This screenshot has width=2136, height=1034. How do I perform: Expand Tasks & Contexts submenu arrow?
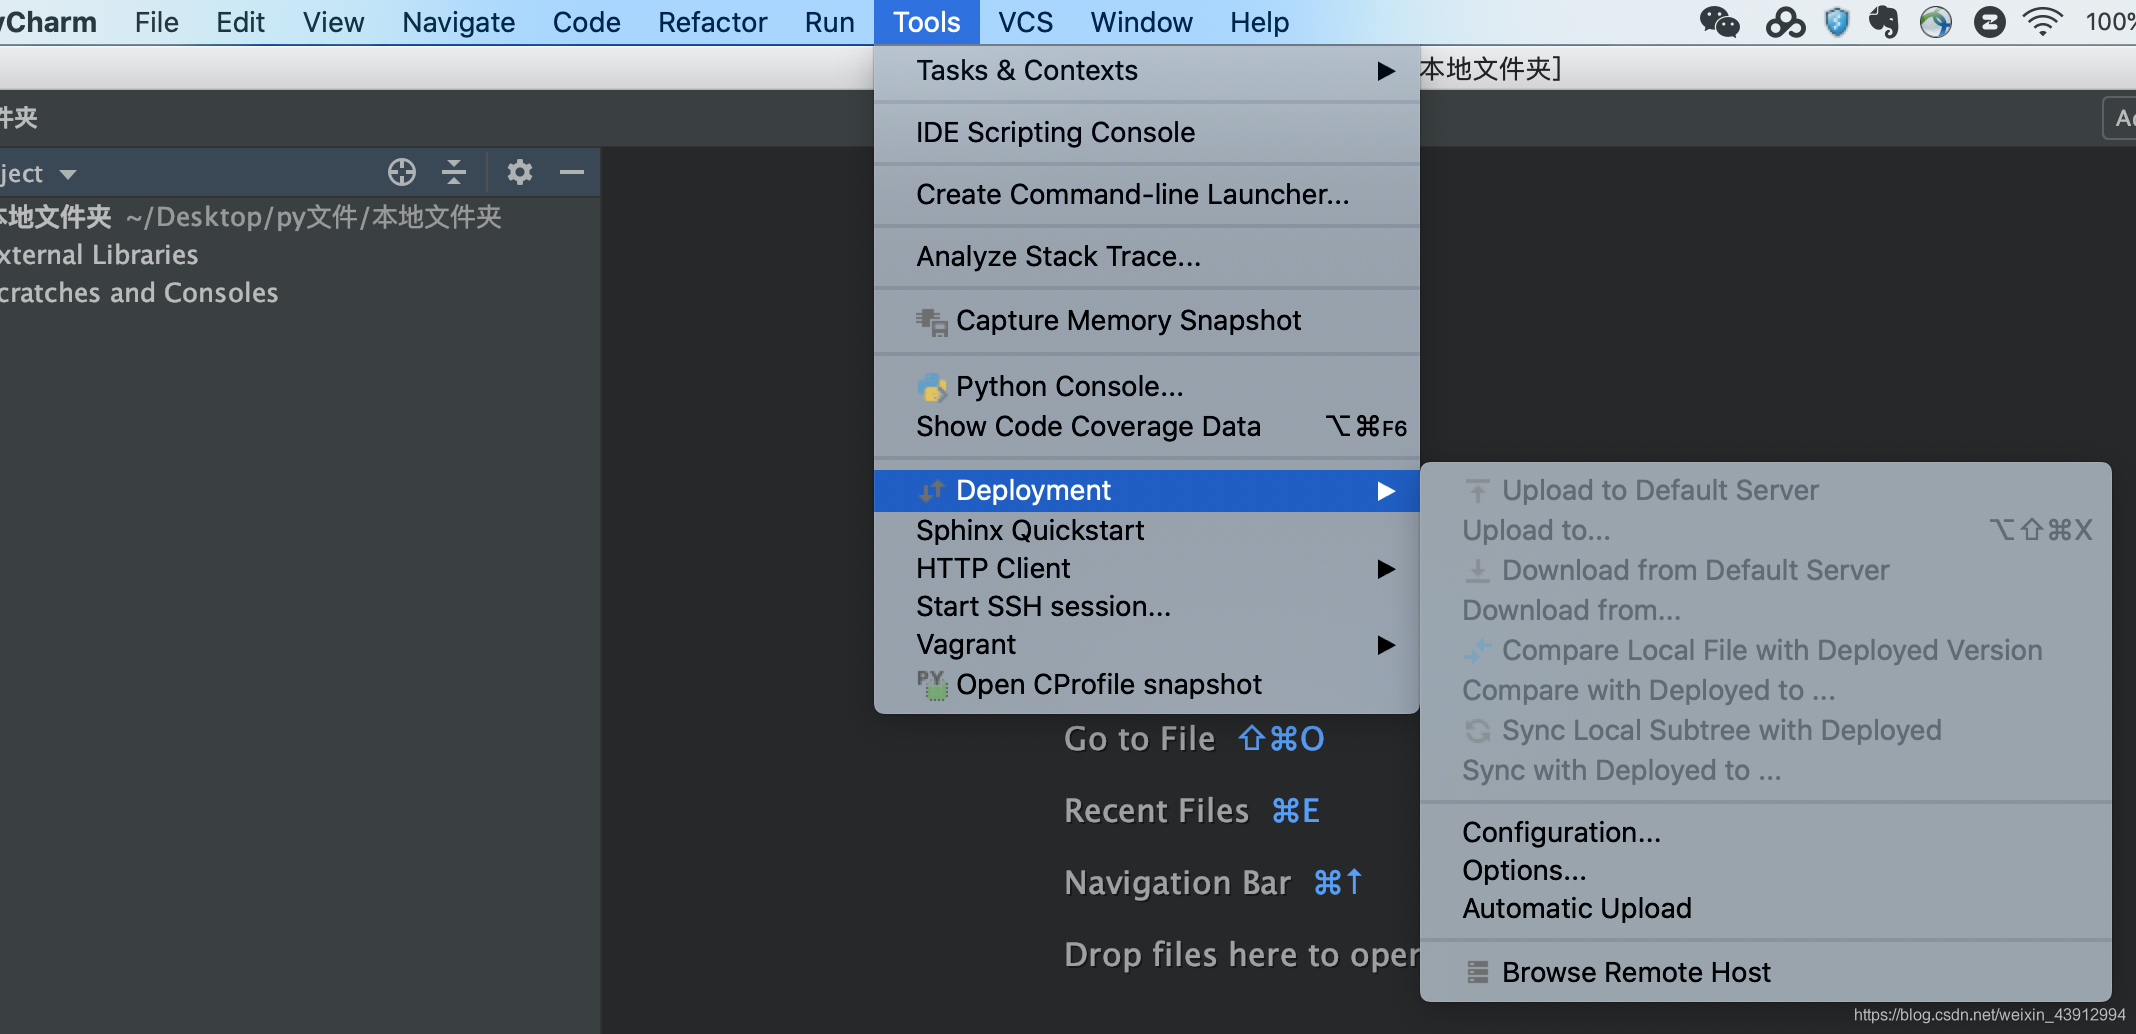pyautogui.click(x=1386, y=71)
